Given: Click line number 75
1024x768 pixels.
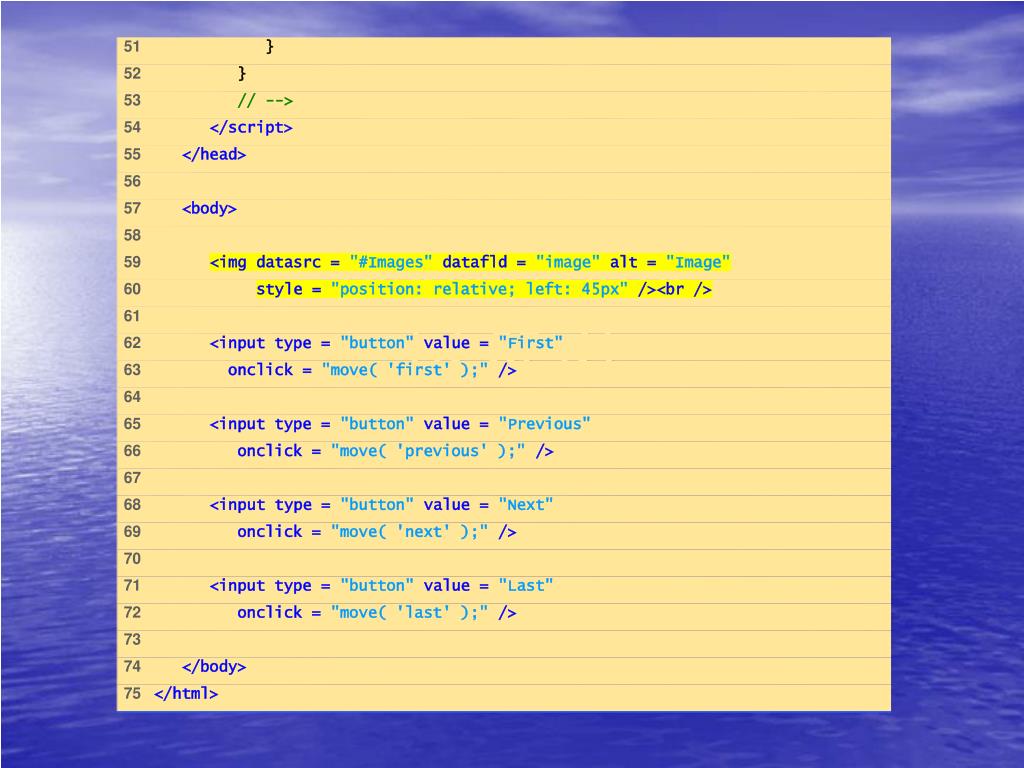Looking at the screenshot, I should coord(132,694).
